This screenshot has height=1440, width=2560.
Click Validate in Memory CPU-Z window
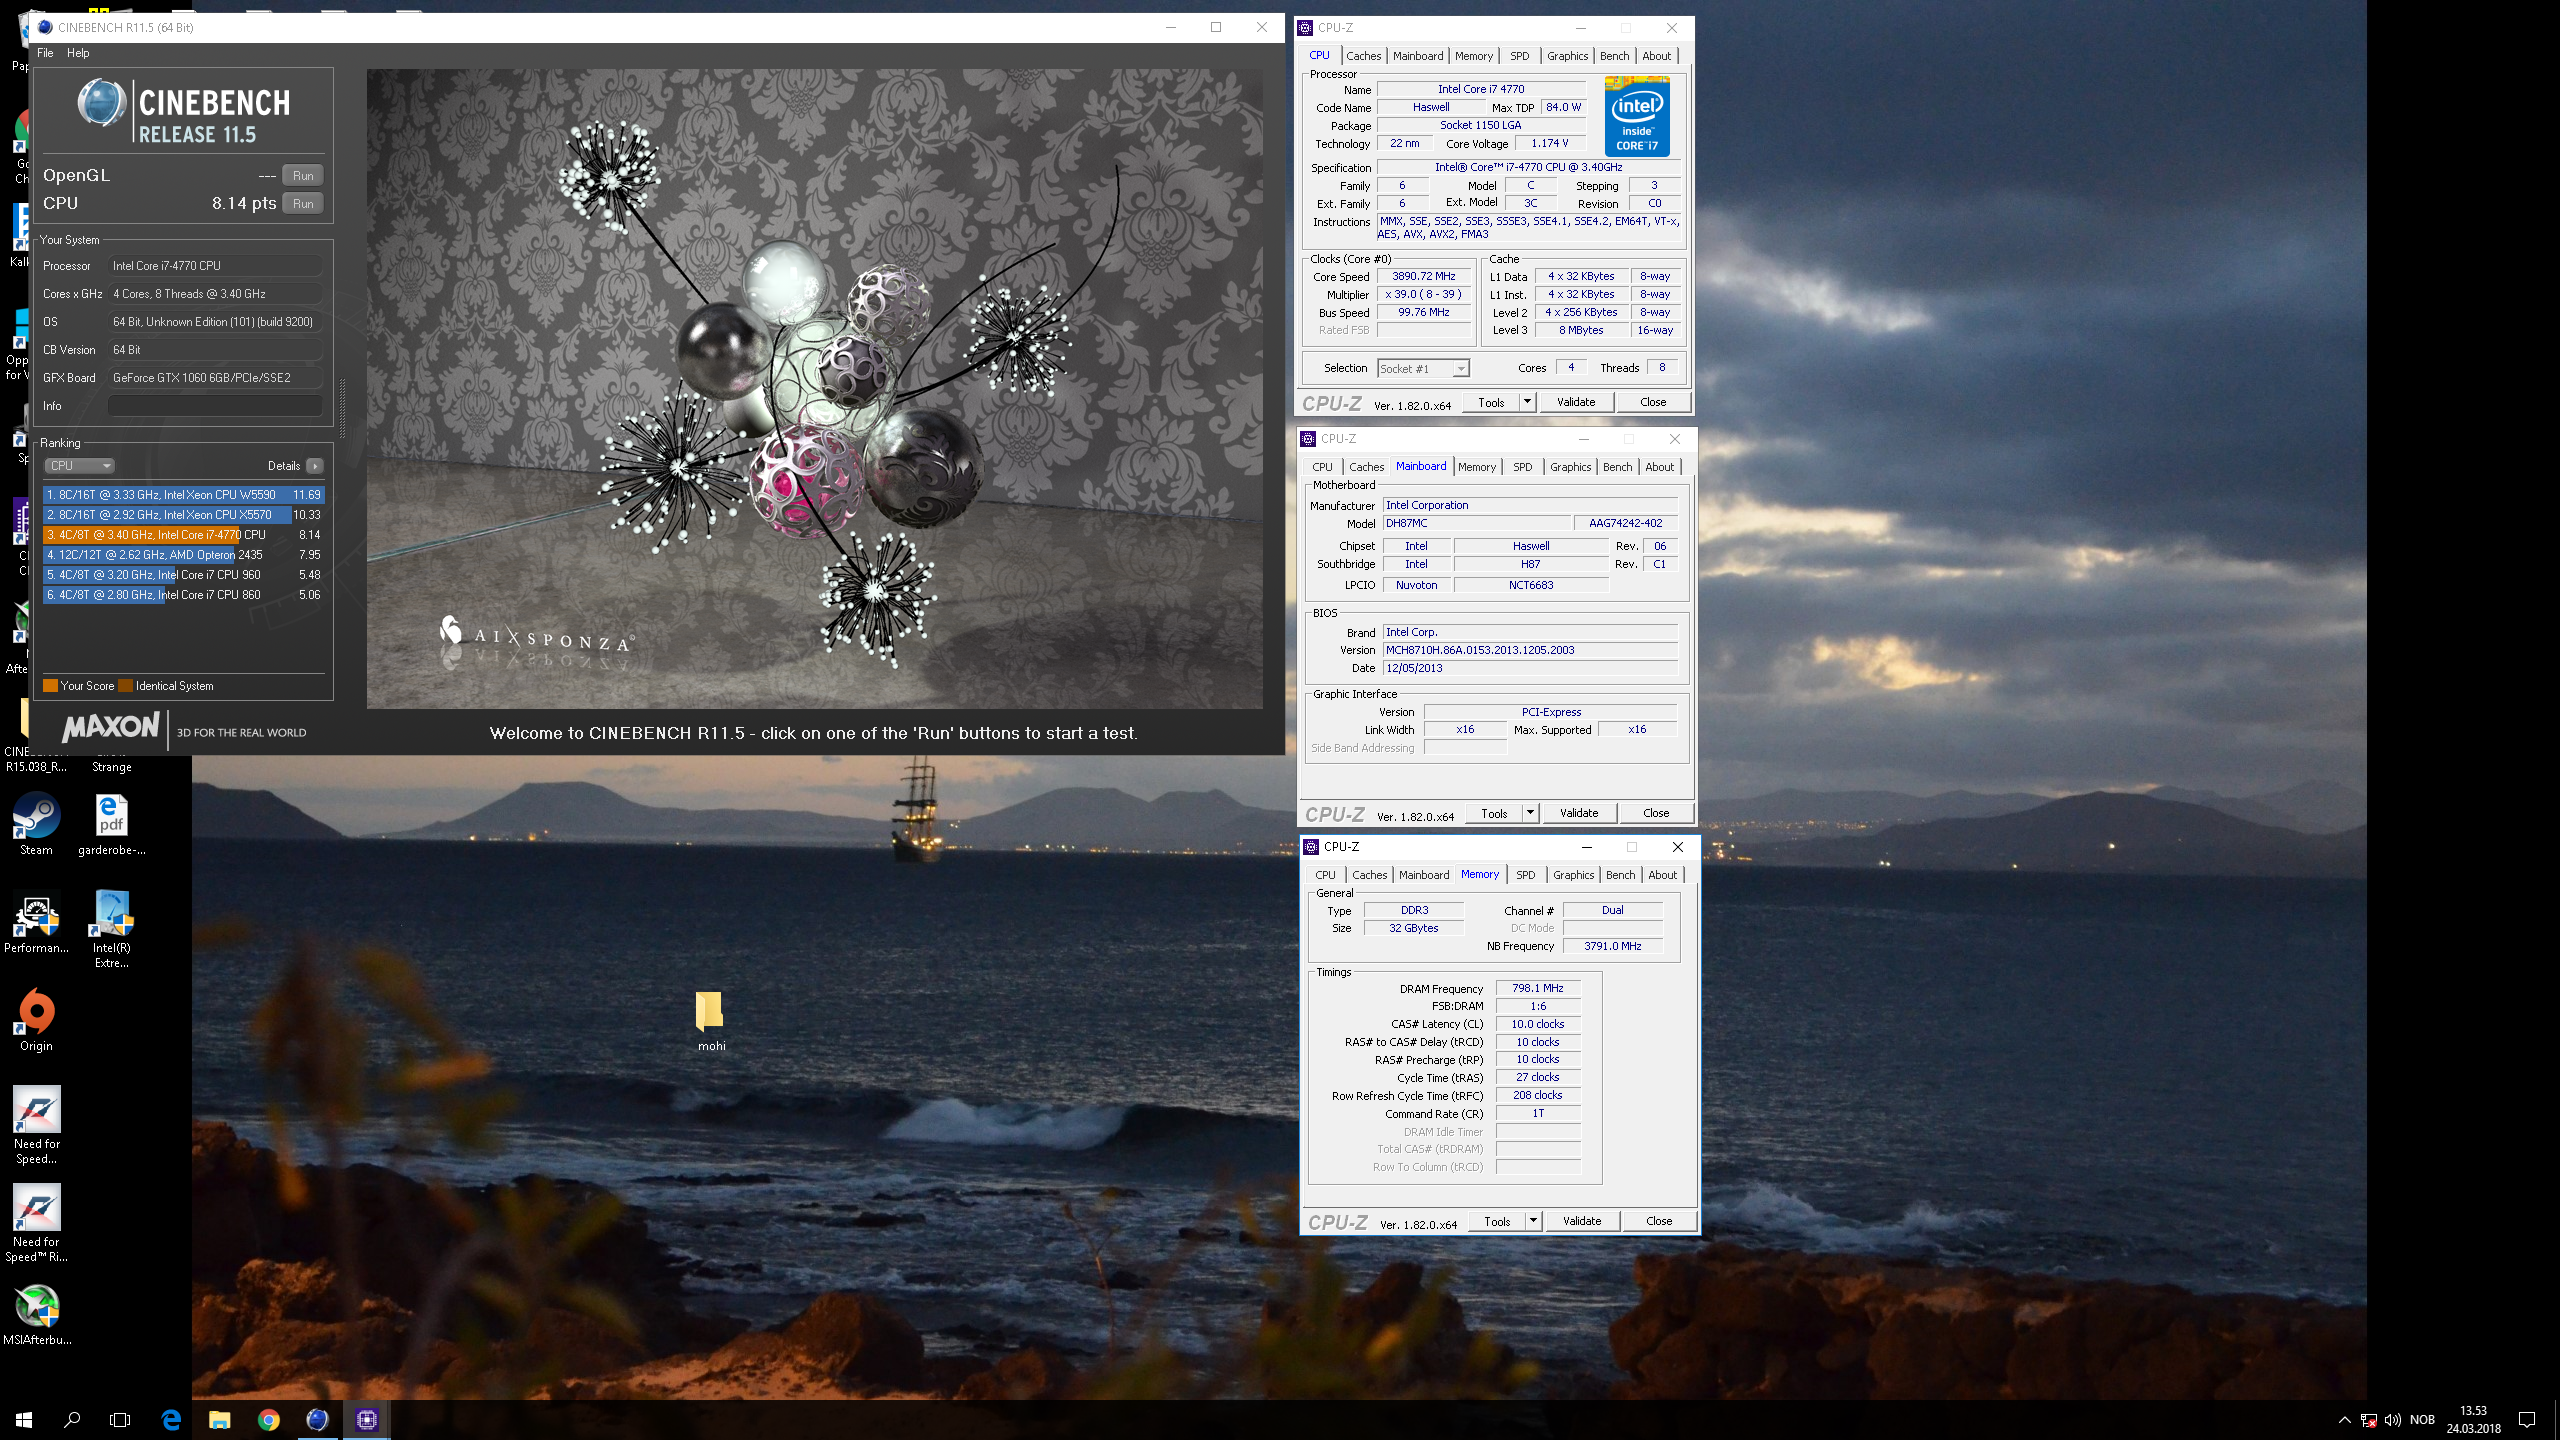pos(1582,1221)
